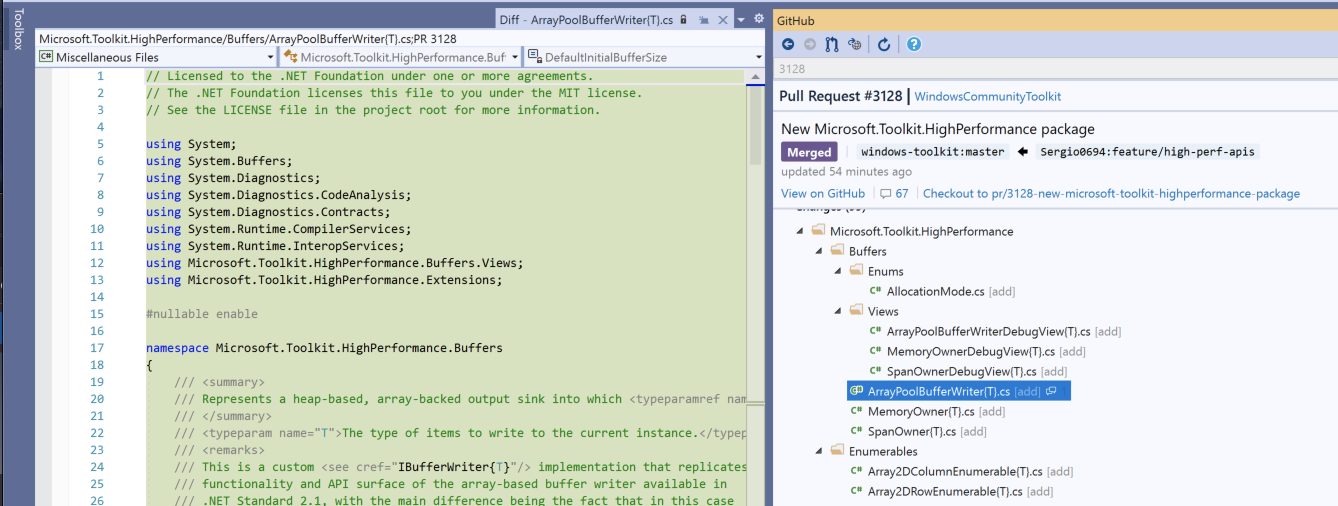Open the WindowsCommunityToolkit repository link

(x=988, y=96)
